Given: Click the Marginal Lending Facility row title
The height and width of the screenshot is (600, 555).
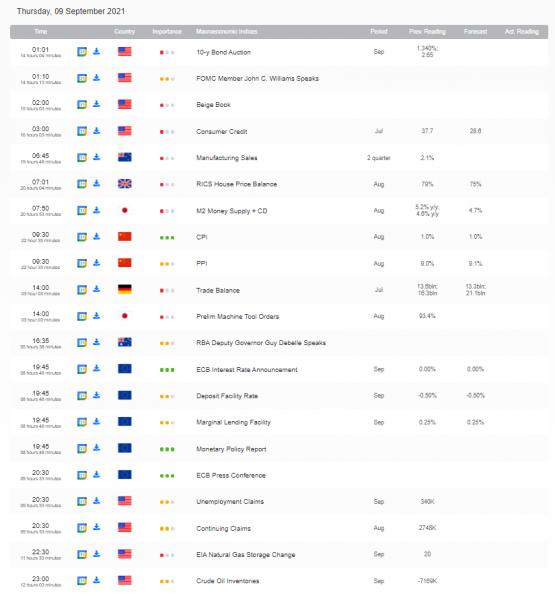Looking at the screenshot, I should [x=233, y=422].
